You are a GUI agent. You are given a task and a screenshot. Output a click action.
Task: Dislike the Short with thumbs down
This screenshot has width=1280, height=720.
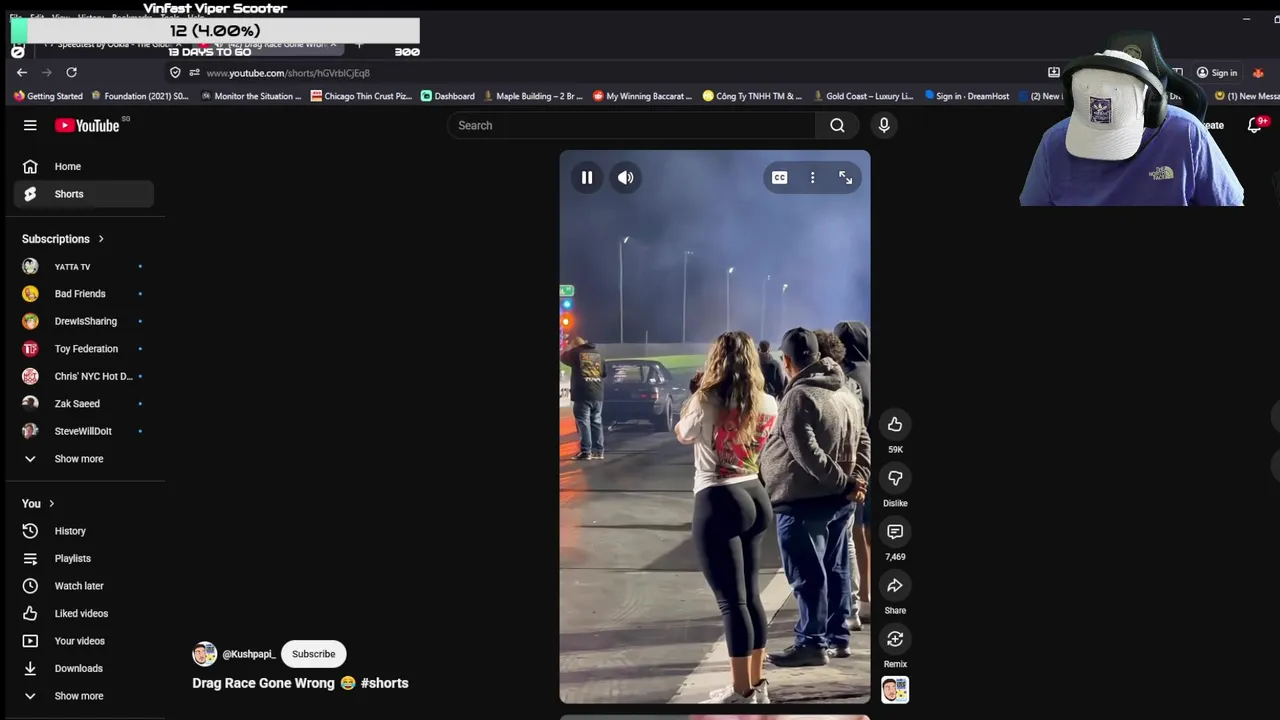point(895,478)
